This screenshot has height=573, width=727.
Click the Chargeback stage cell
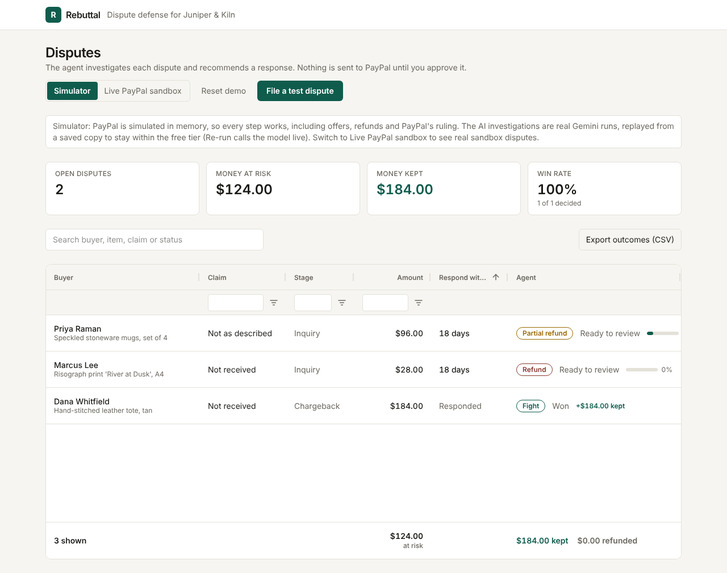pyautogui.click(x=317, y=406)
